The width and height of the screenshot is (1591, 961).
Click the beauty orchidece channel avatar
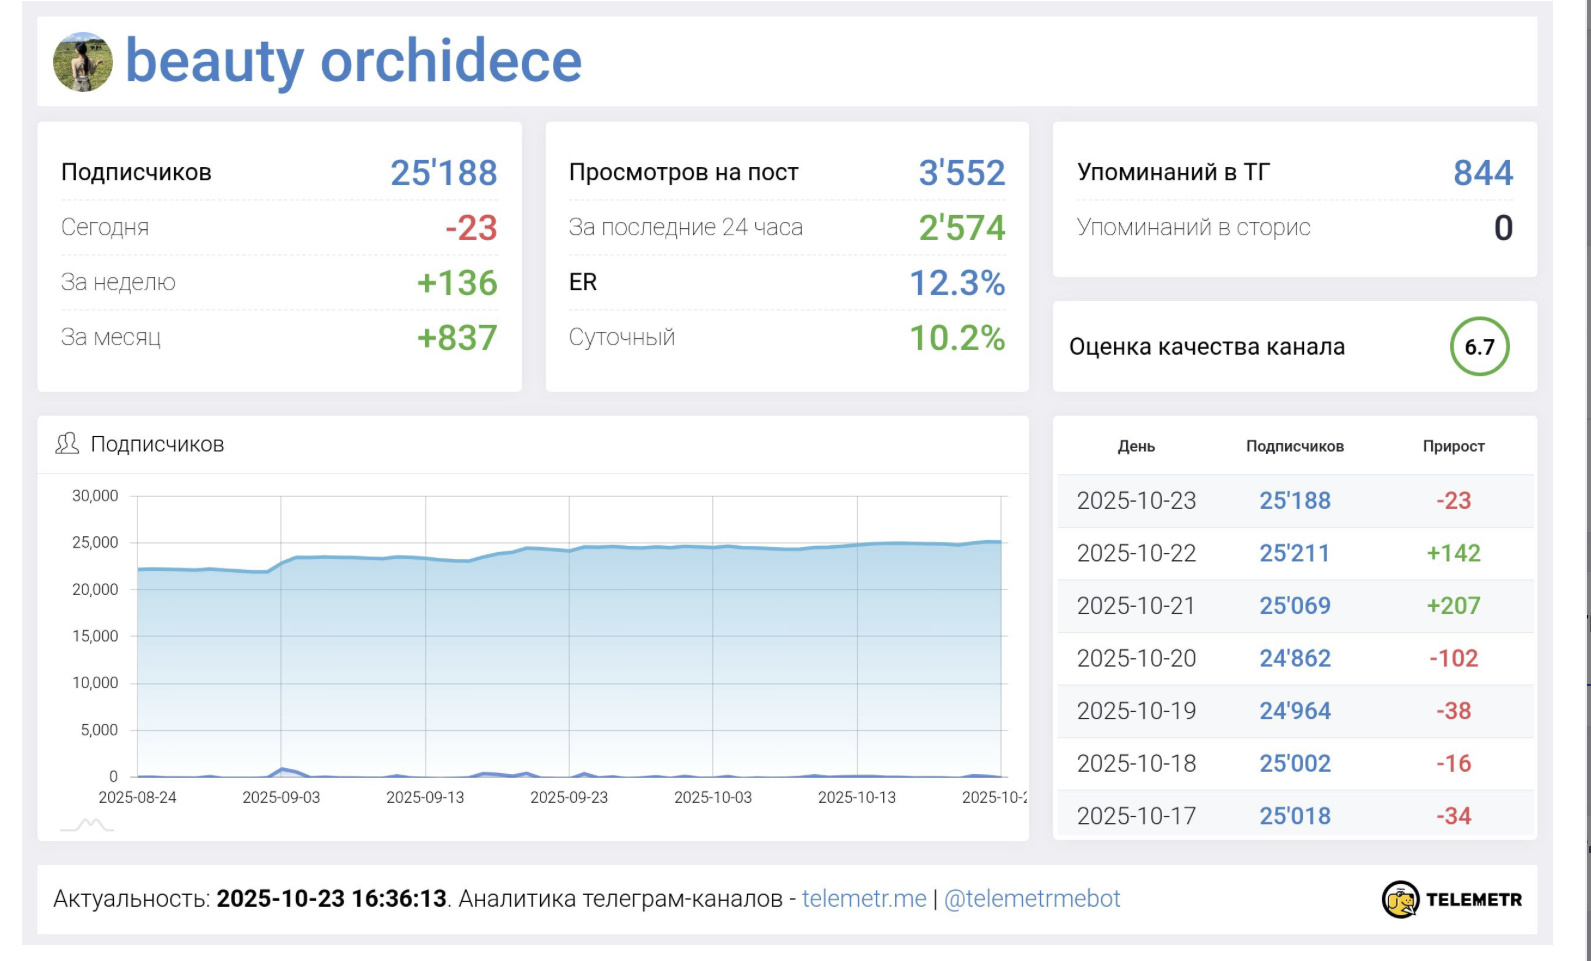(82, 62)
